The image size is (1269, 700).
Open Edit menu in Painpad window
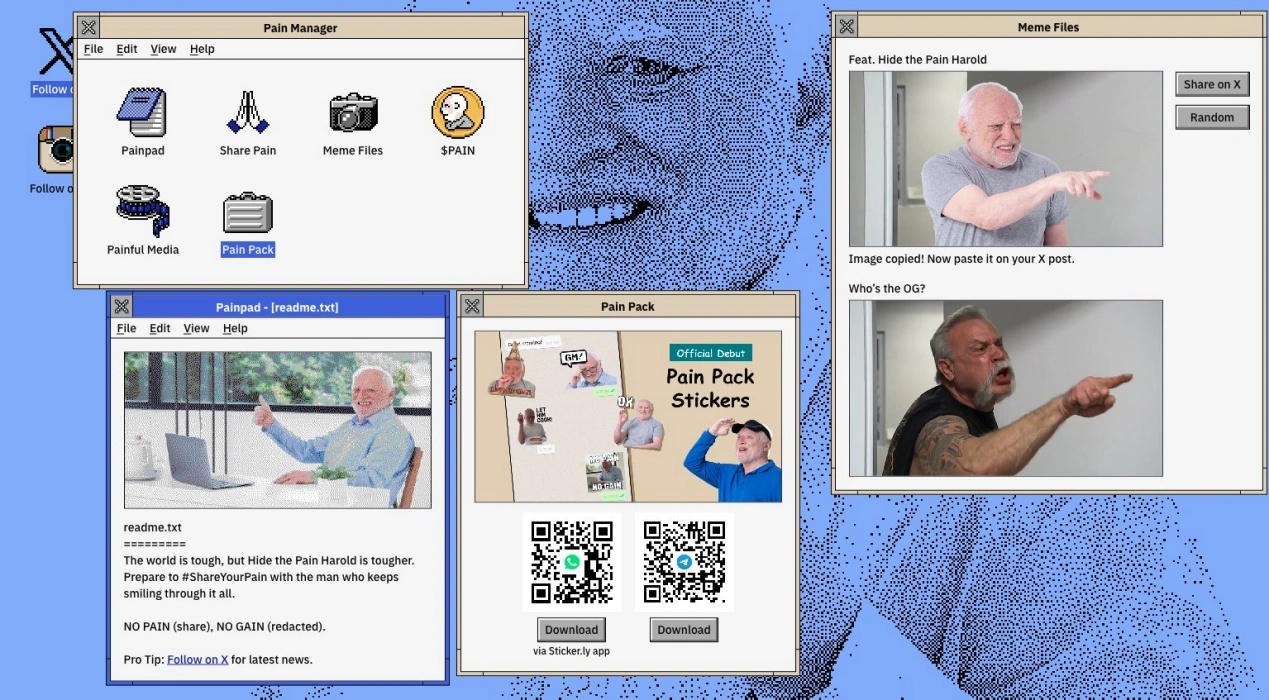160,328
